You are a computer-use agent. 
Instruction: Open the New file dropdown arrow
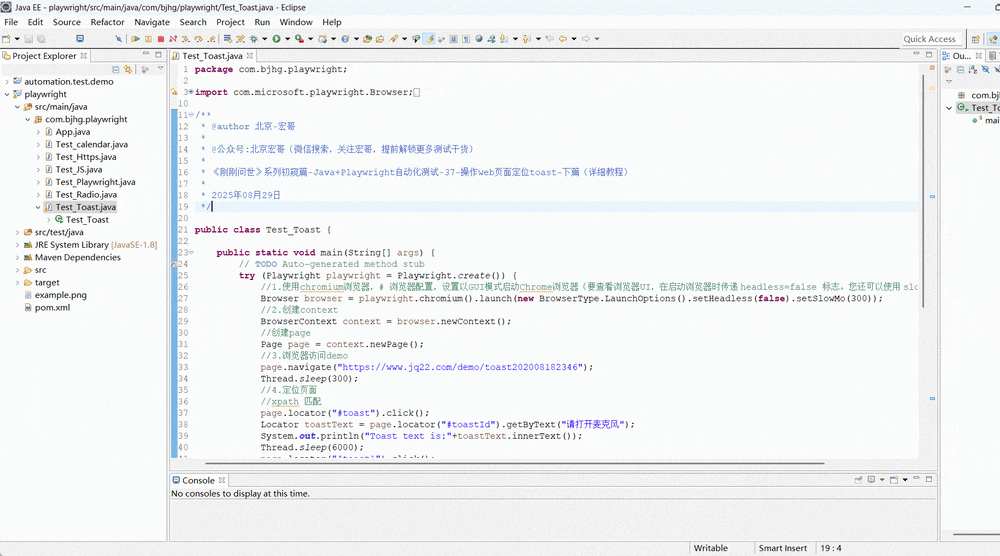point(17,38)
